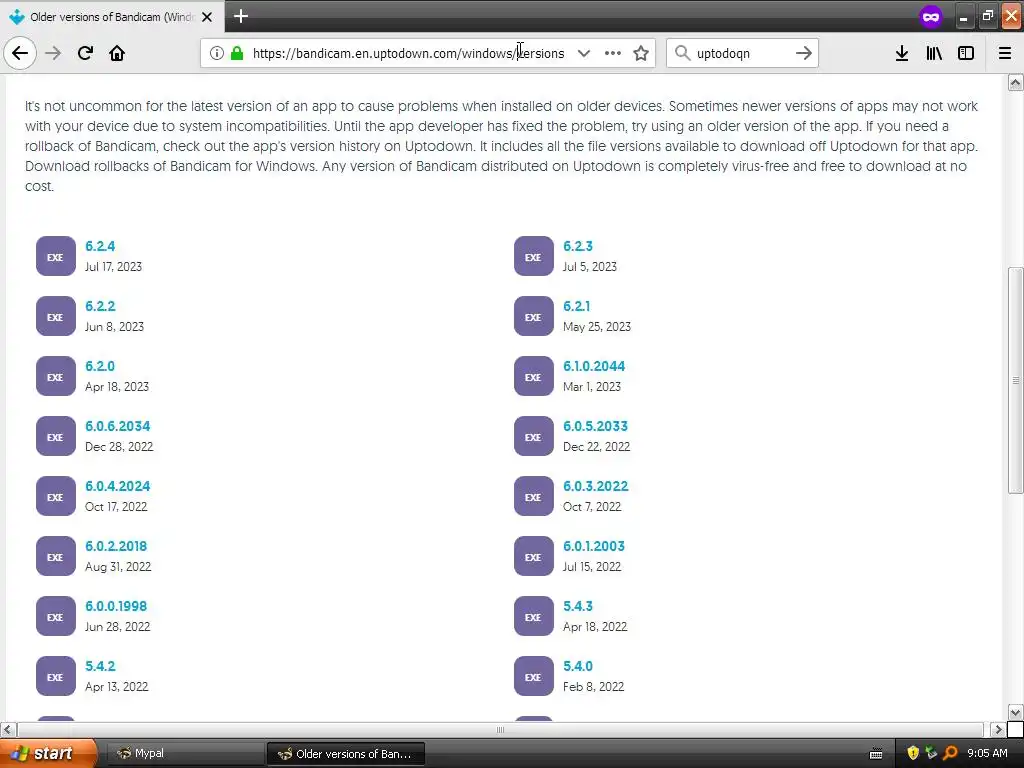Select the Older versions of Bandicam tab

point(112,17)
